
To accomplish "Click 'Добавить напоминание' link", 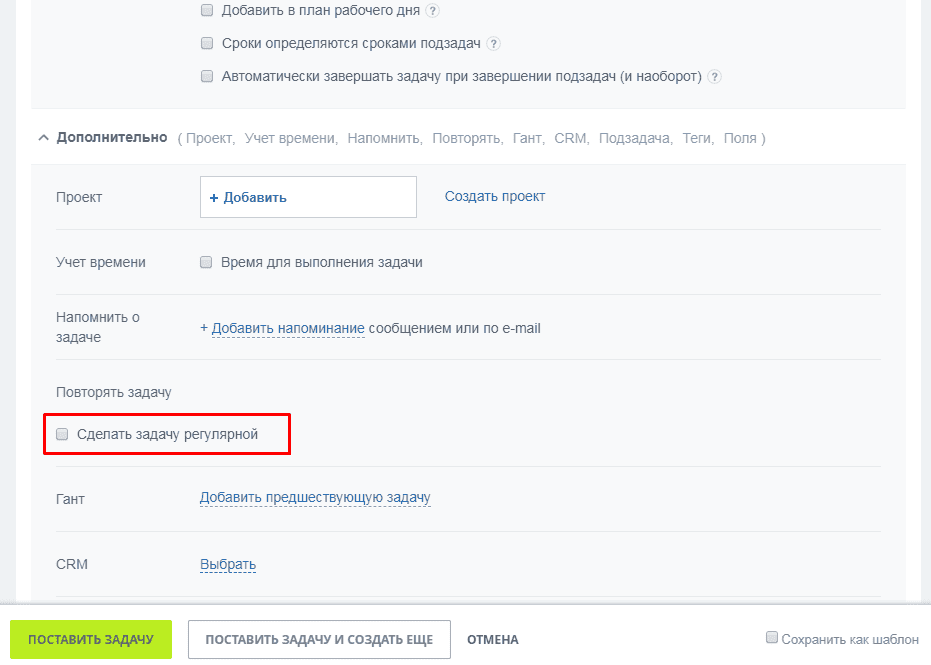I will [x=288, y=328].
